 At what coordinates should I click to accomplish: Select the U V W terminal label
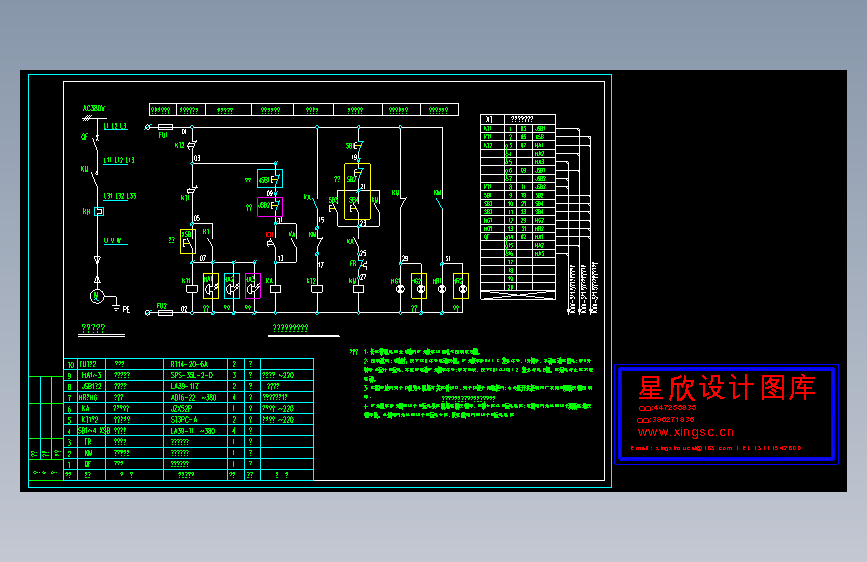coord(113,241)
